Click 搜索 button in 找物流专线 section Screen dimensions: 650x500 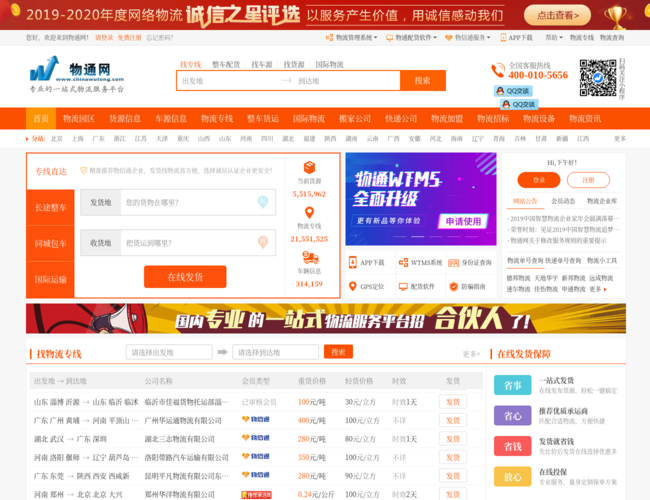338,352
